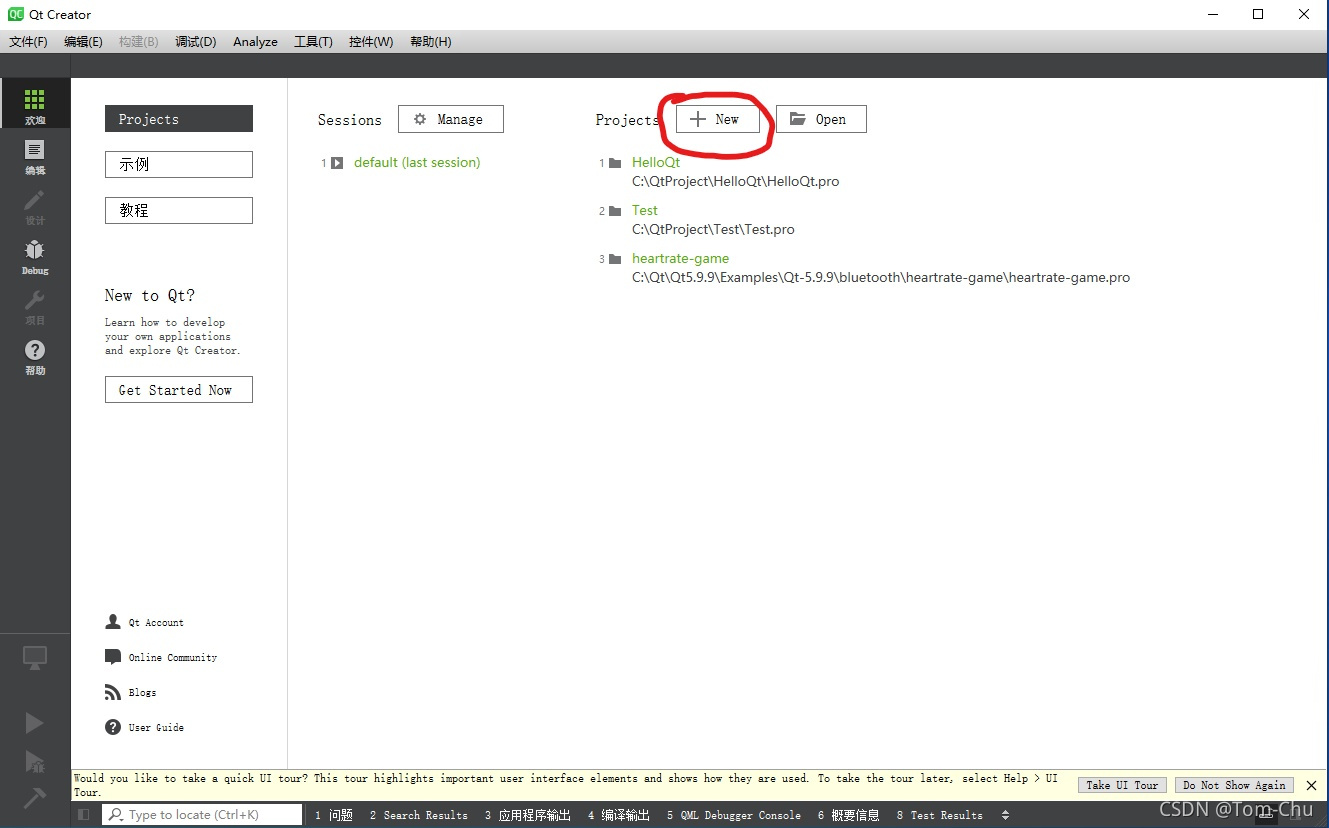Open the default (last session) link
This screenshot has height=828, width=1329.
417,163
